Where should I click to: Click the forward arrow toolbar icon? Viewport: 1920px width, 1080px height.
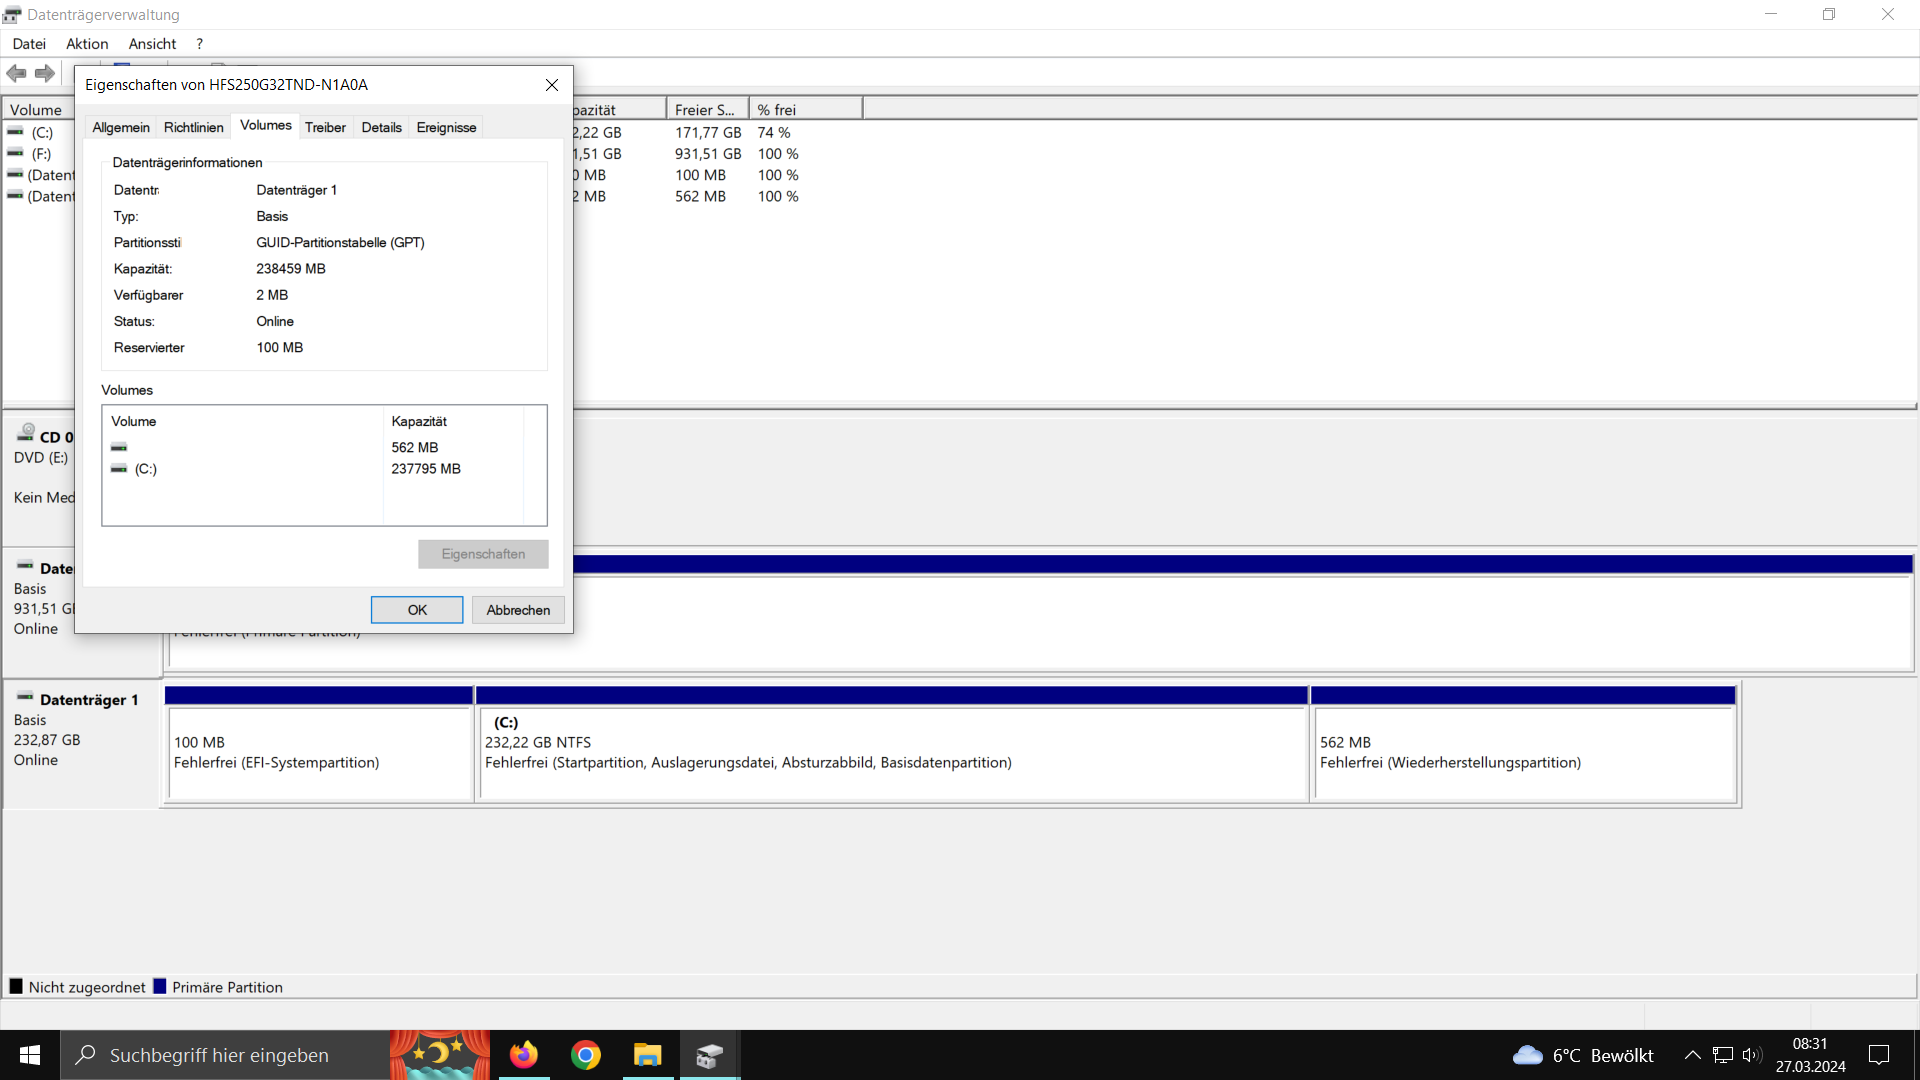coord(45,73)
